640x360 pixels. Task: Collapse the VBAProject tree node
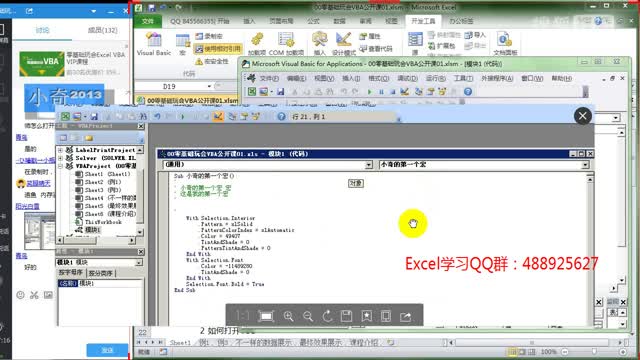[x=60, y=166]
